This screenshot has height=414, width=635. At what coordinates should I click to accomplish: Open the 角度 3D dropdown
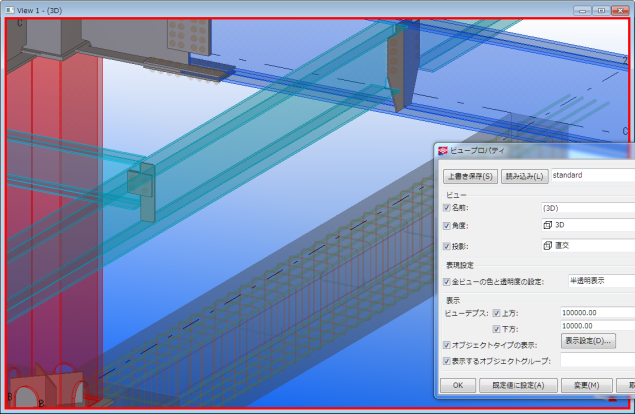click(x=590, y=226)
